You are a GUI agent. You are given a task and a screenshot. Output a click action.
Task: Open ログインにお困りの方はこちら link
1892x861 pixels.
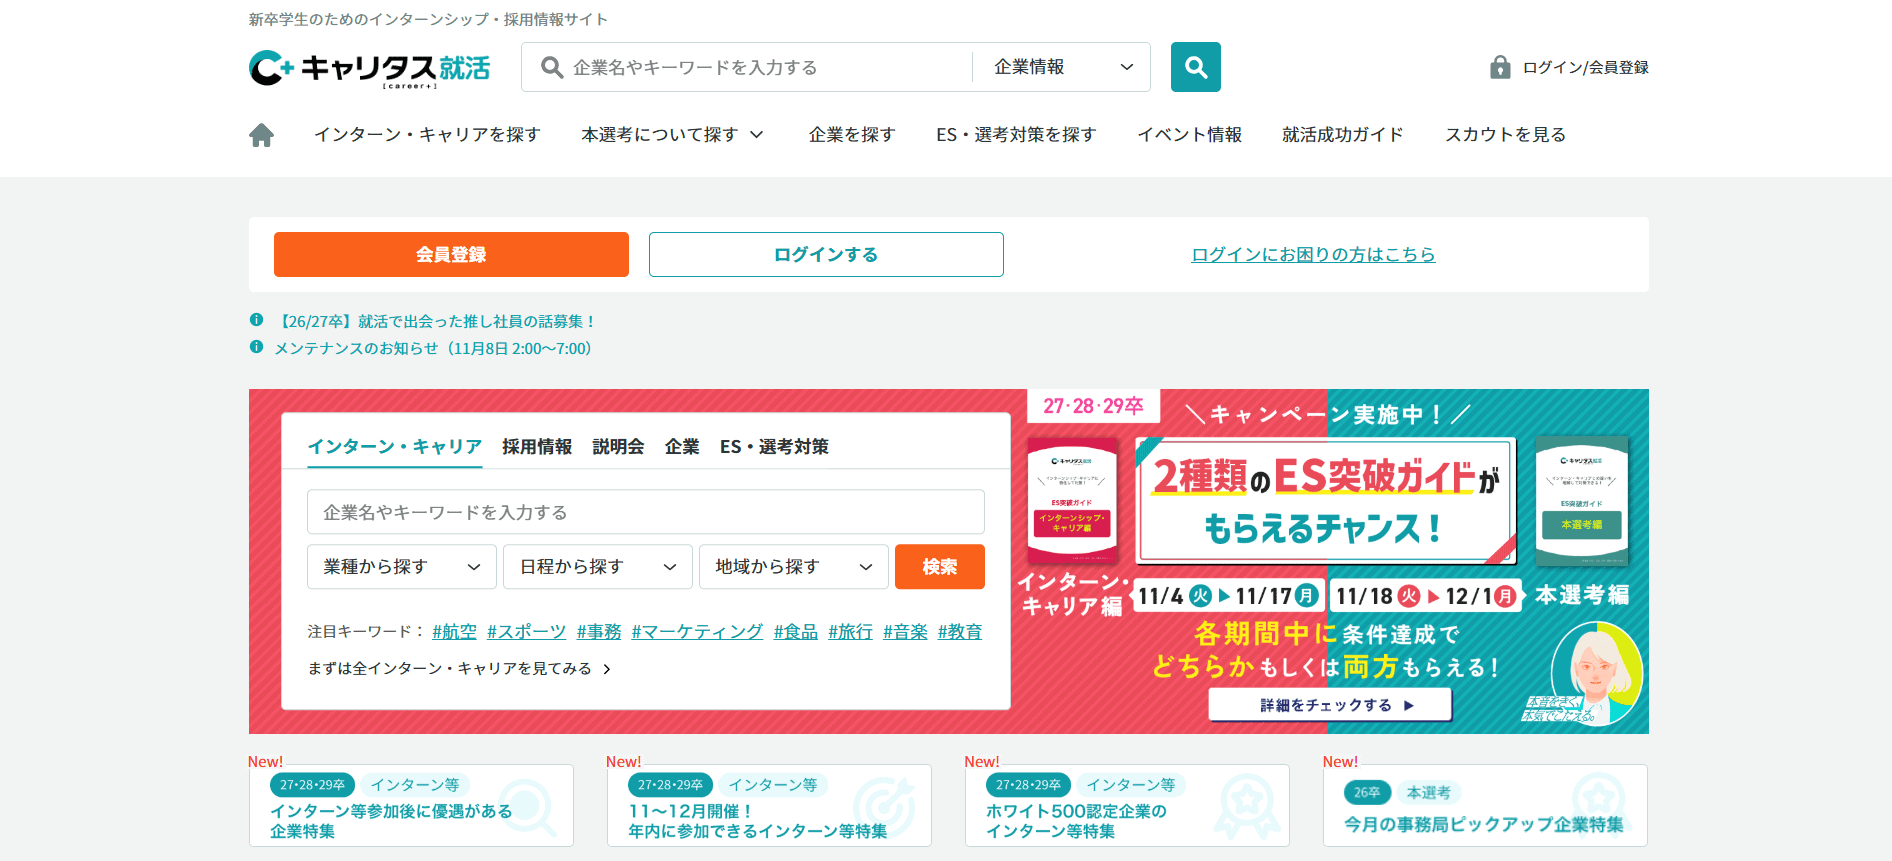[x=1313, y=255]
